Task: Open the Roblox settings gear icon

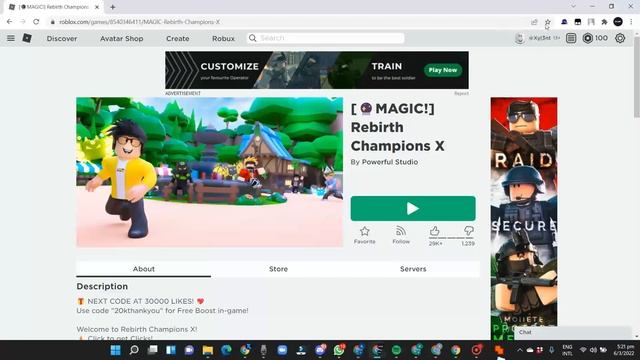Action: click(x=620, y=38)
